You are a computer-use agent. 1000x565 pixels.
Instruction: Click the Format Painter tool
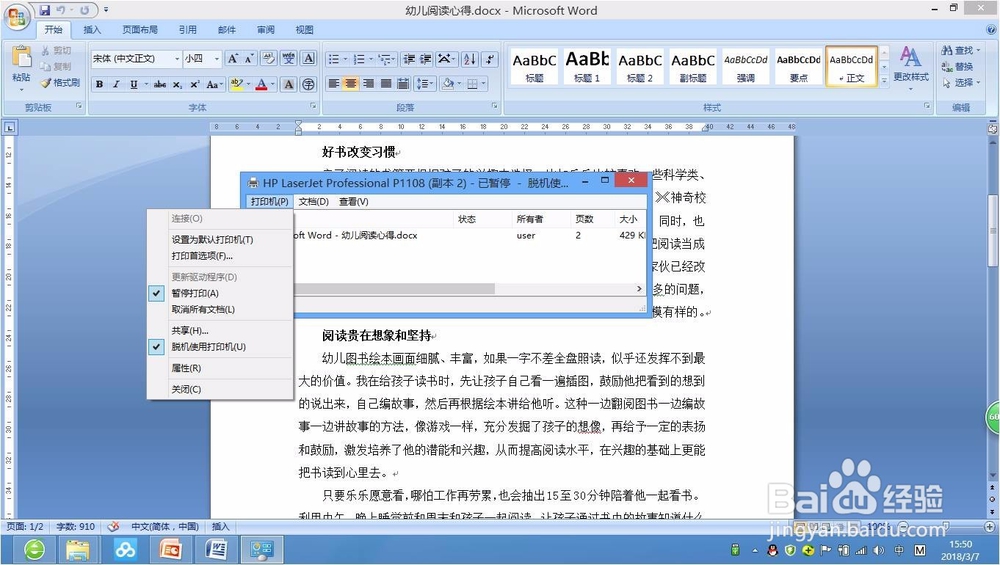tap(60, 83)
